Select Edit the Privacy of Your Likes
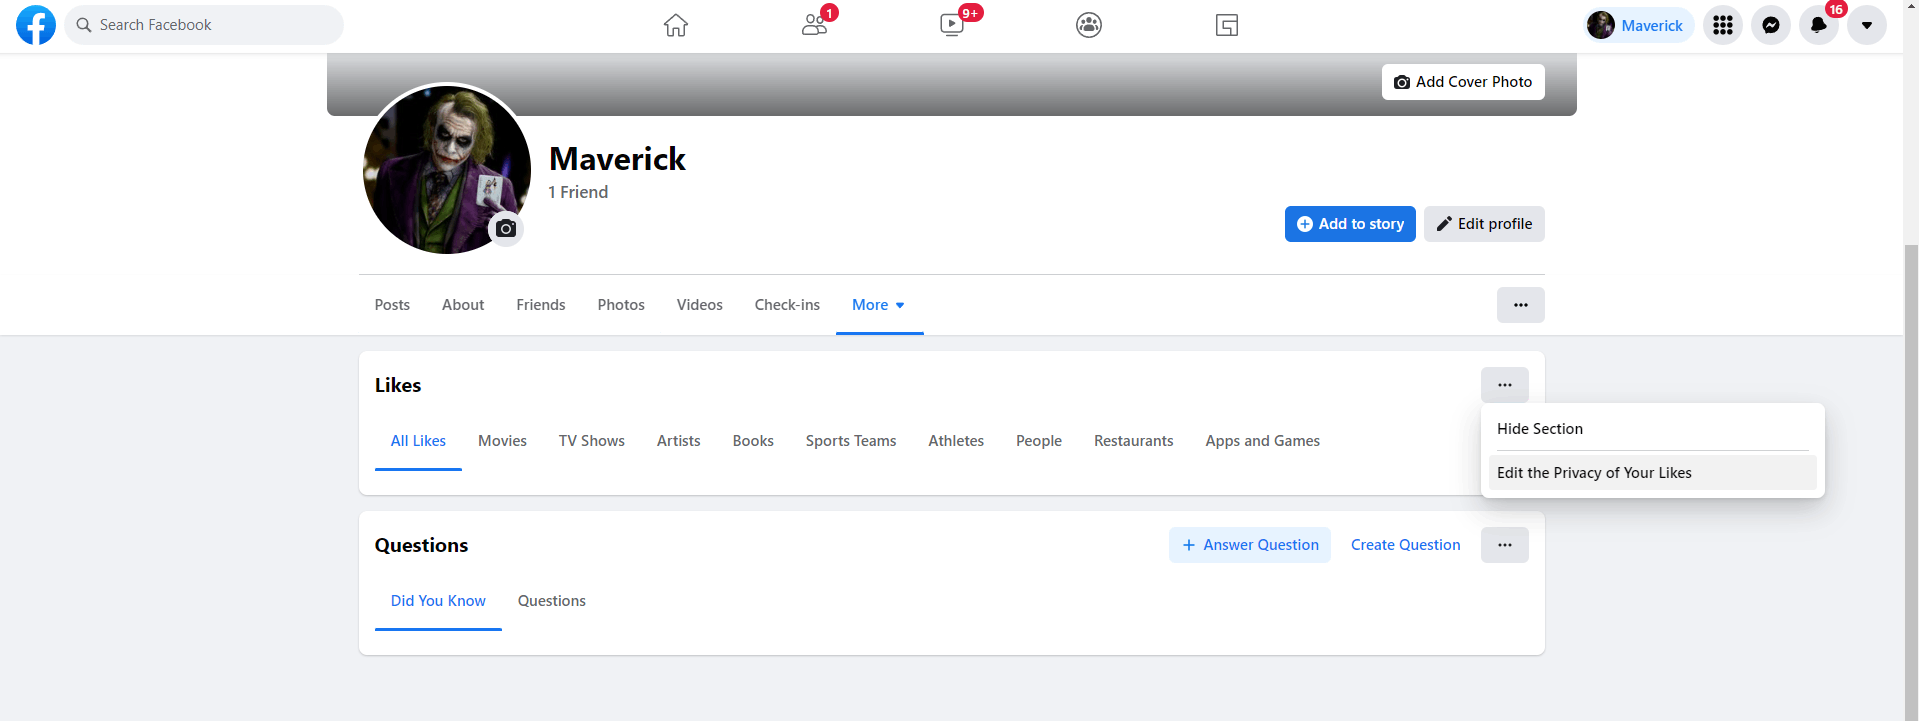The height and width of the screenshot is (721, 1919). tap(1652, 473)
